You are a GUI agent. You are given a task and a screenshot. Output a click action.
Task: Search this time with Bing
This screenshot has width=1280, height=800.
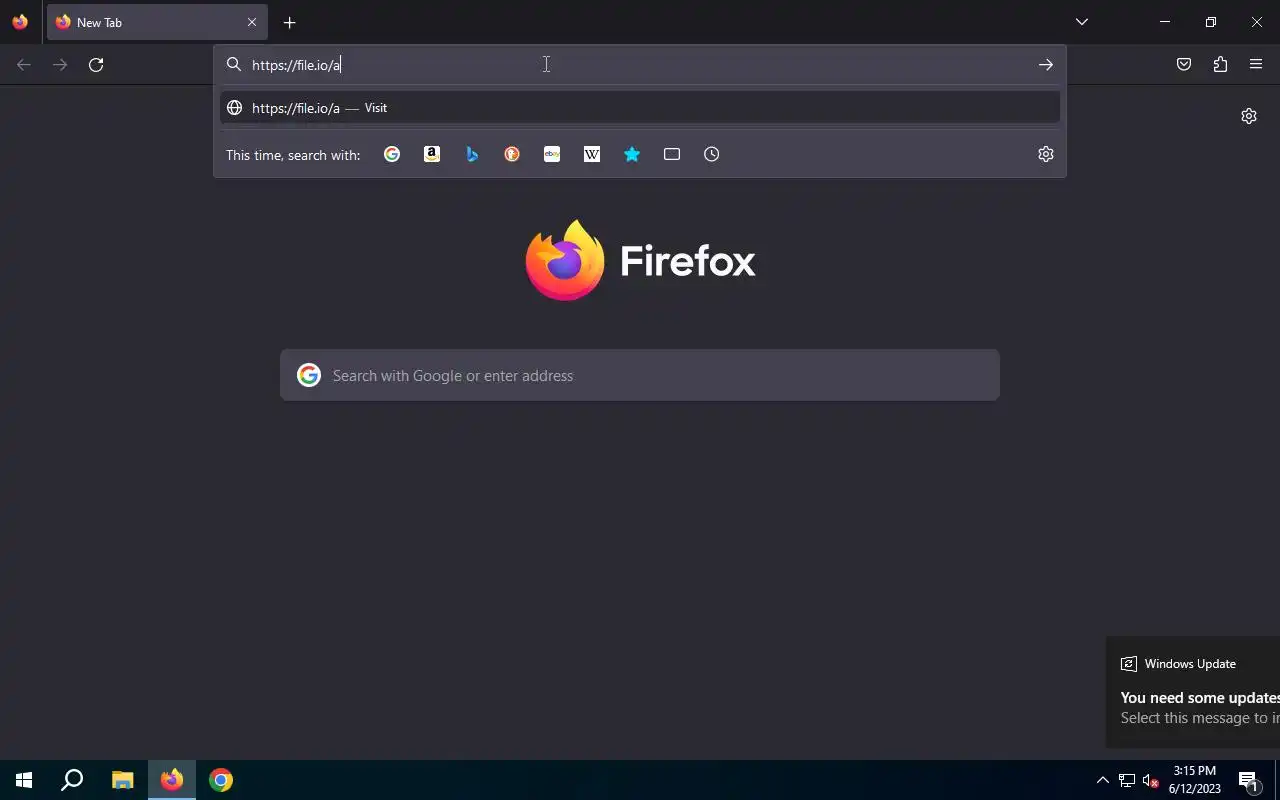pyautogui.click(x=472, y=154)
